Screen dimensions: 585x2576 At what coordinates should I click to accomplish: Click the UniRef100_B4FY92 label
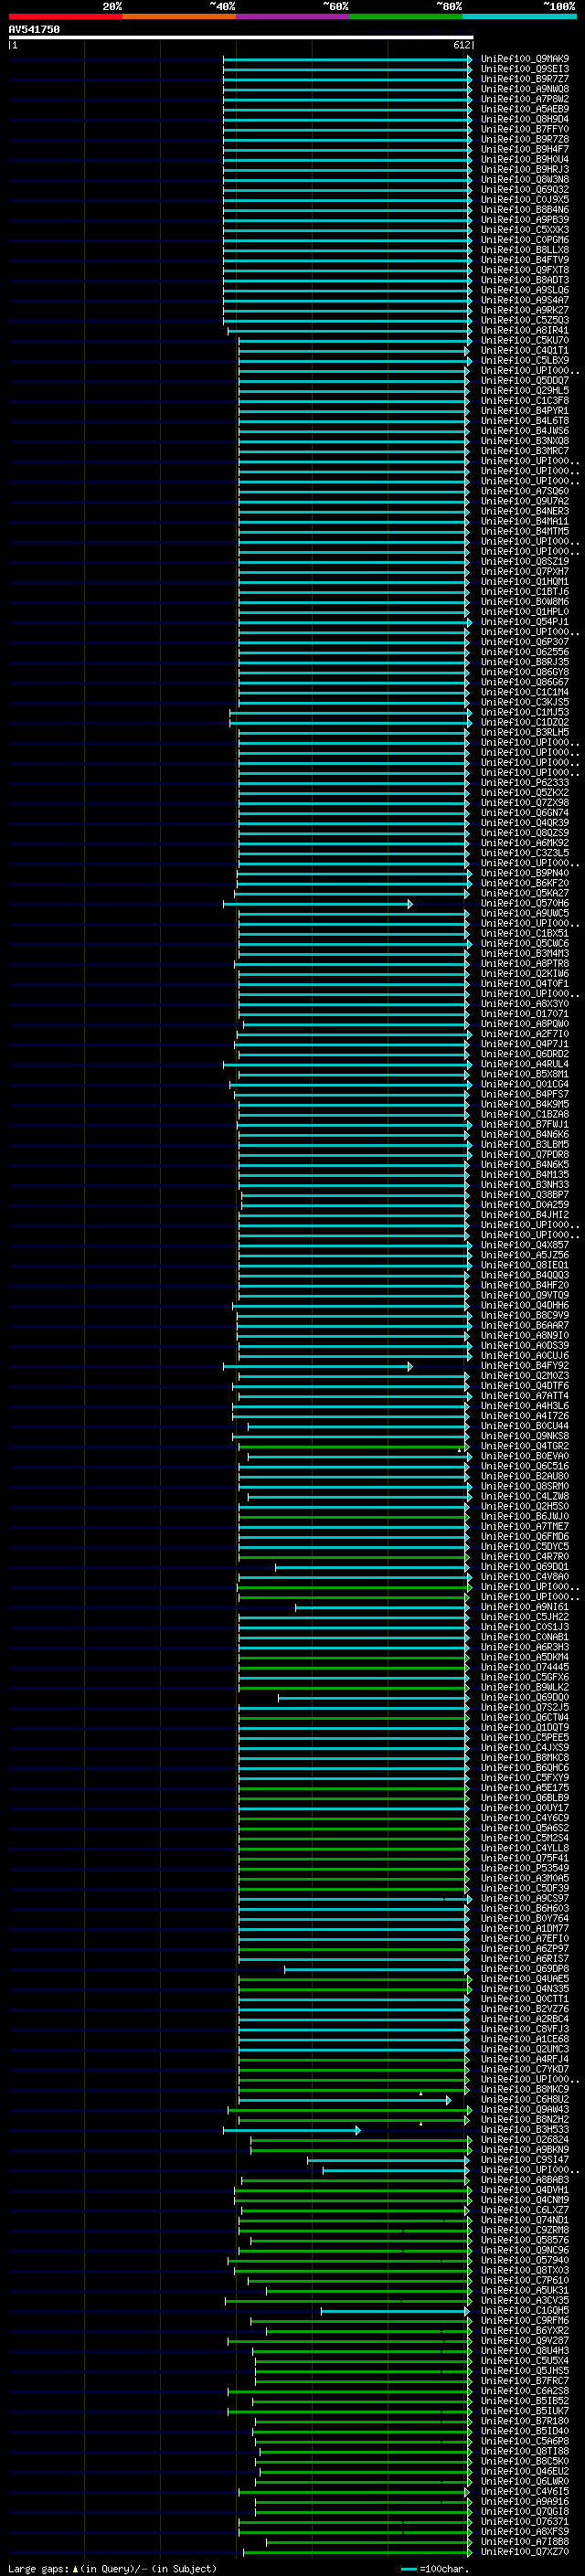pyautogui.click(x=525, y=1365)
